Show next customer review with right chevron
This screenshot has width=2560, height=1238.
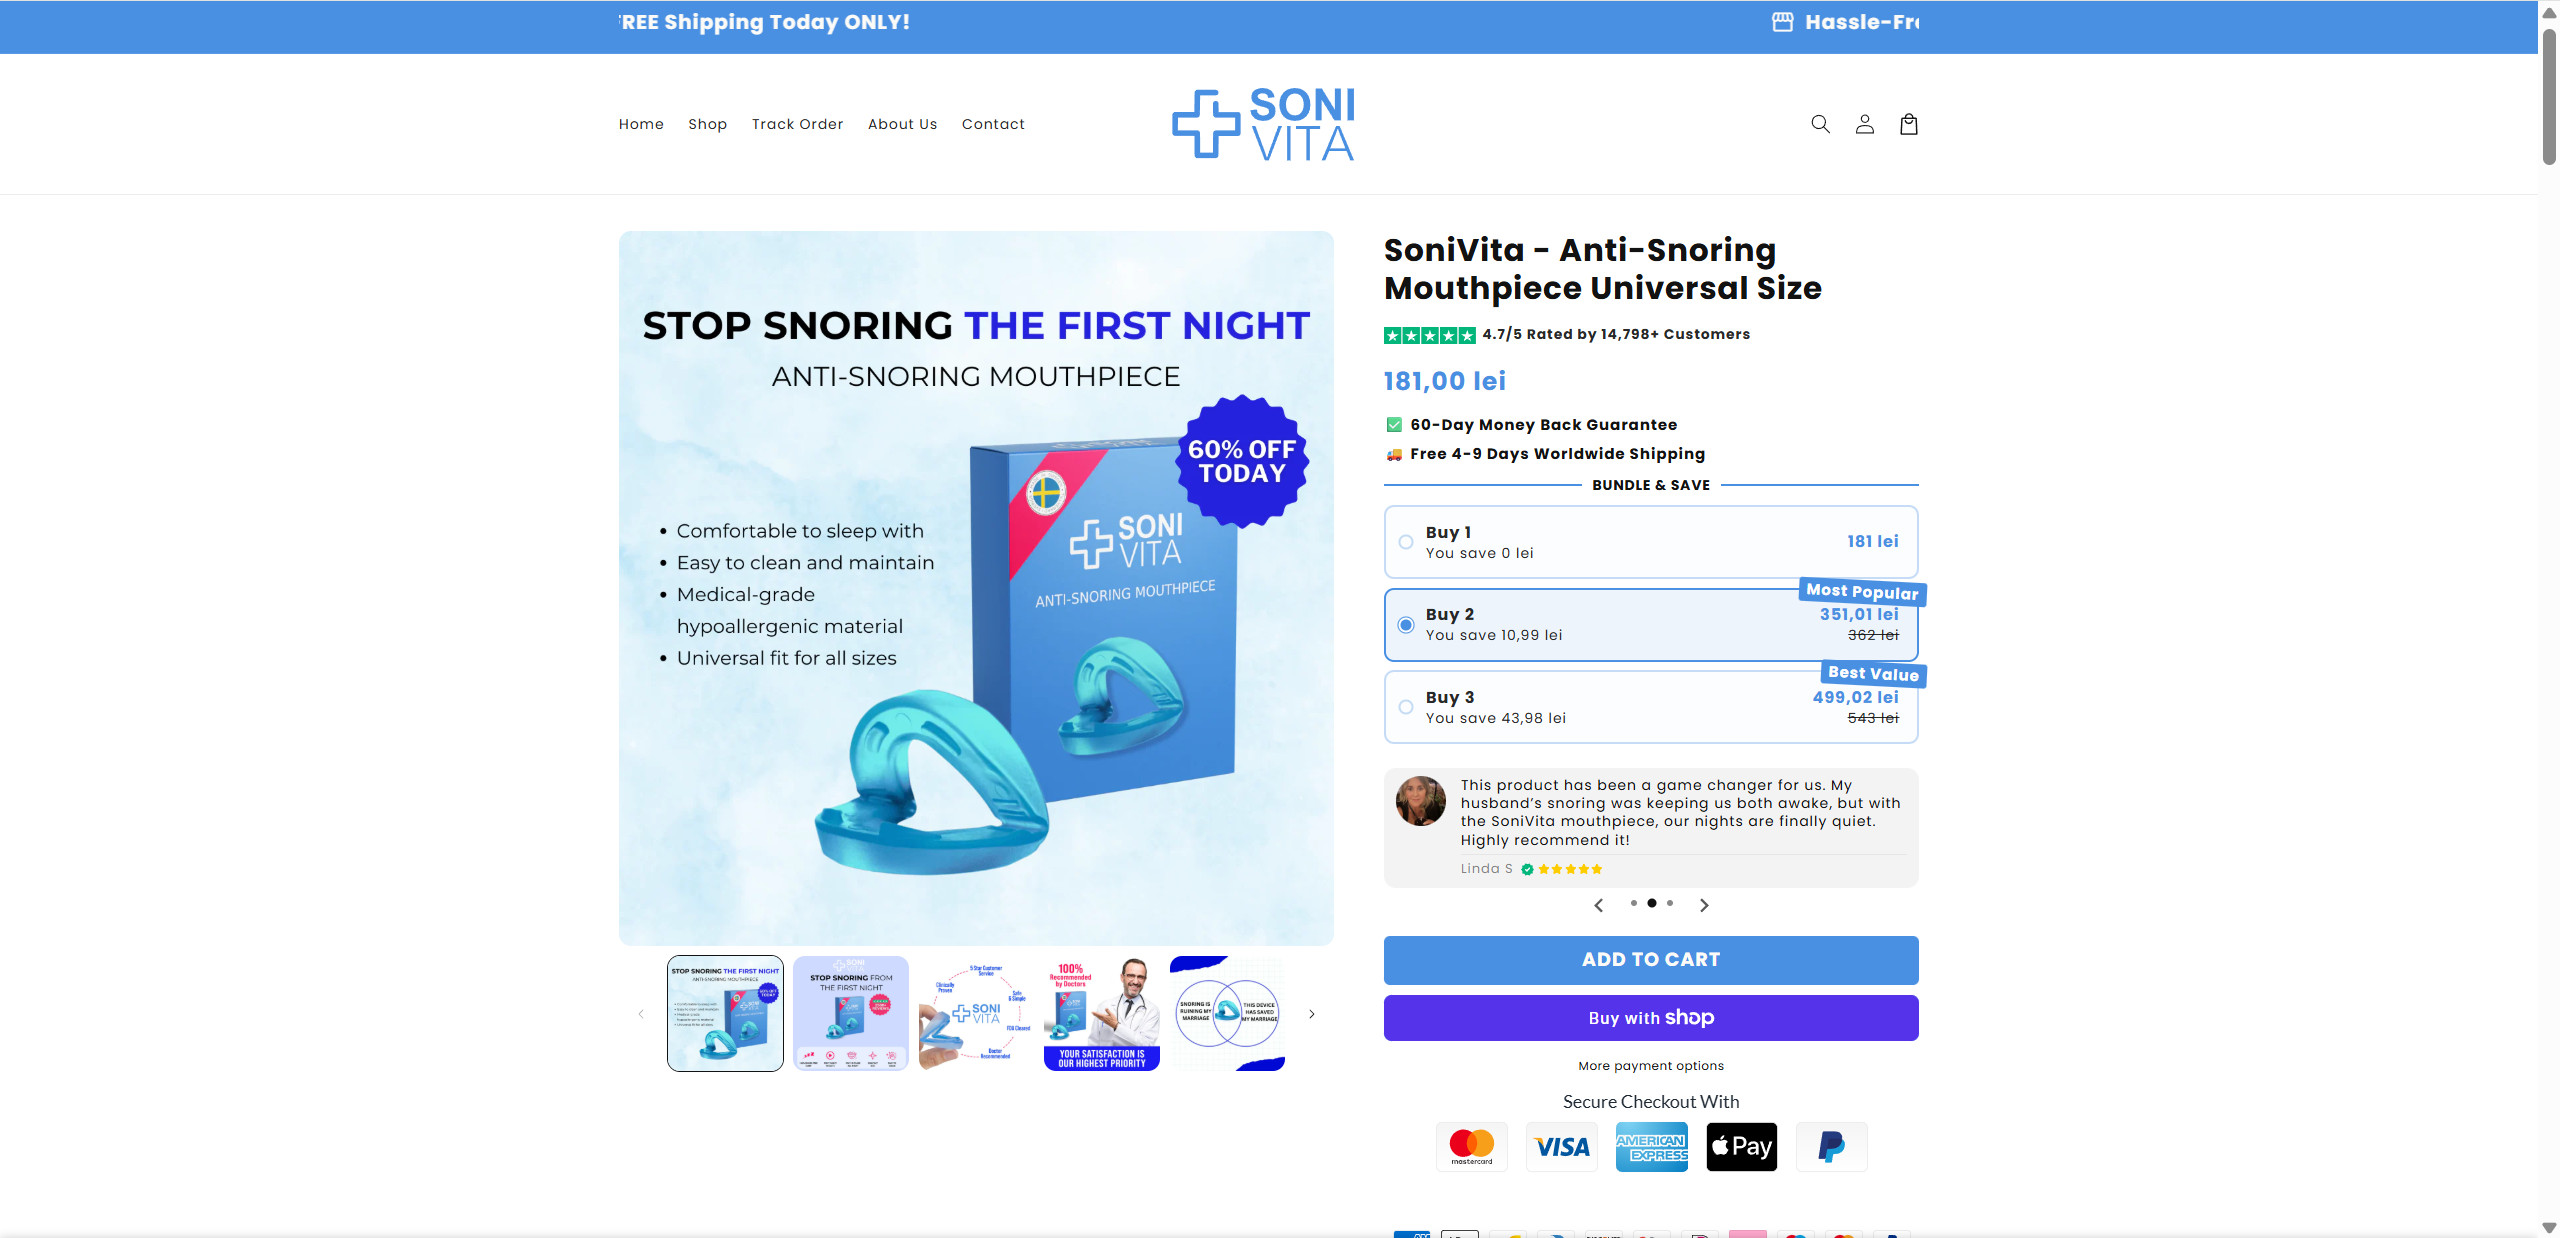pos(1704,905)
